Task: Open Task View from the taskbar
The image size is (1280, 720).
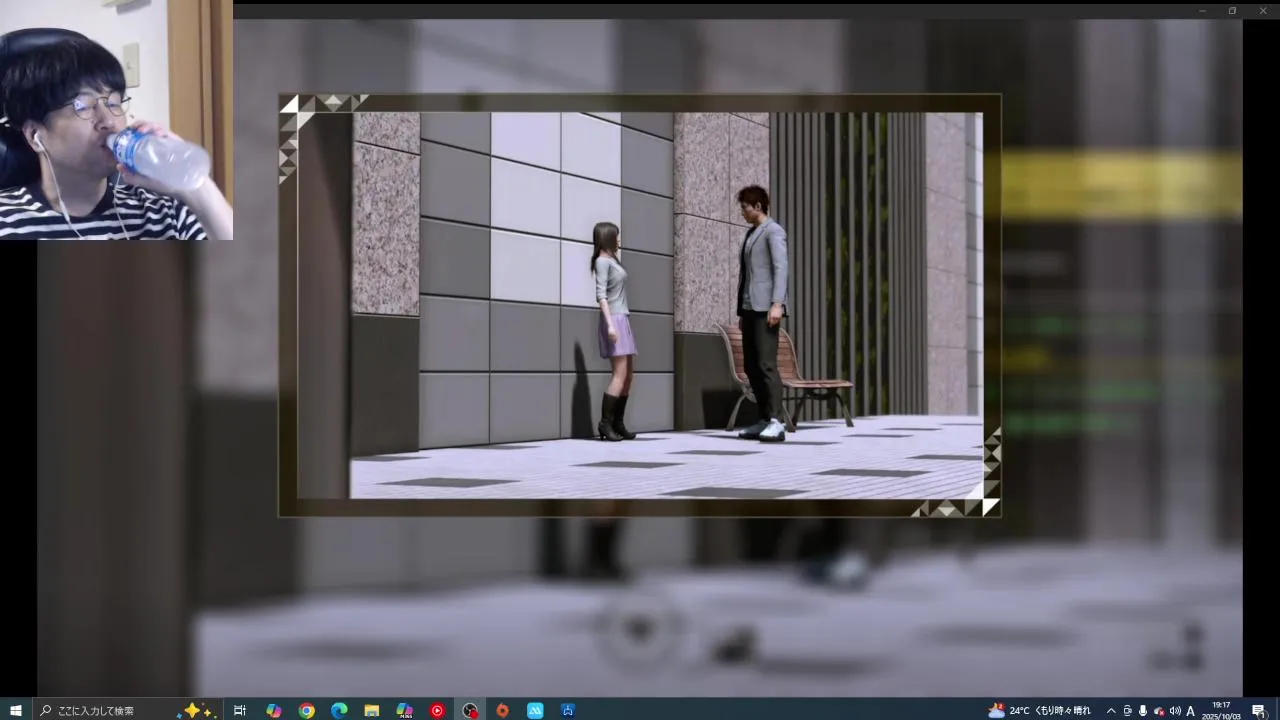Action: [240, 710]
